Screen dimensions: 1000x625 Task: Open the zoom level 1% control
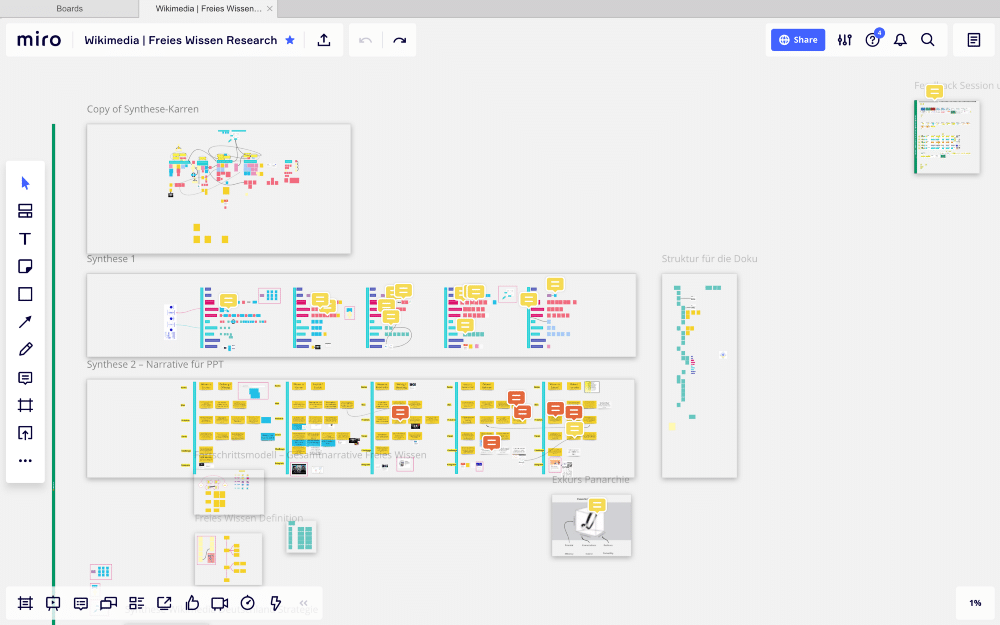pos(975,603)
